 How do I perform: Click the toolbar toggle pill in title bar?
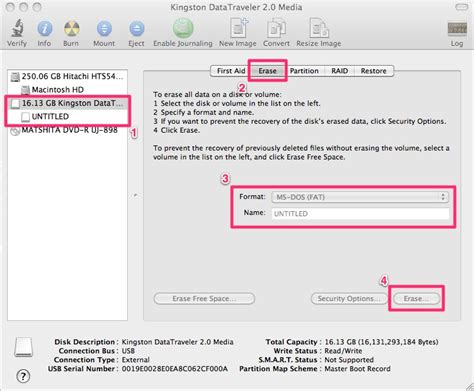tap(461, 7)
